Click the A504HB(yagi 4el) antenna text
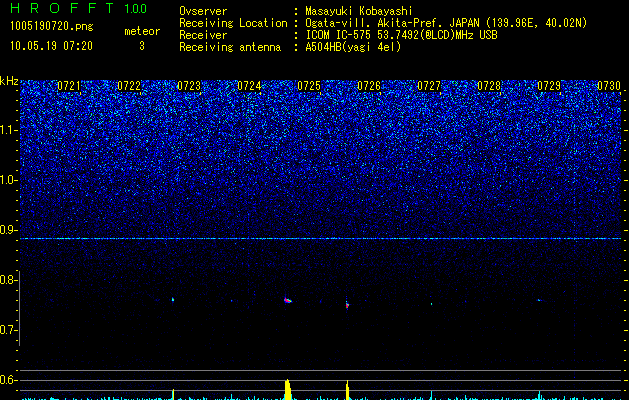The image size is (629, 400). tap(353, 47)
